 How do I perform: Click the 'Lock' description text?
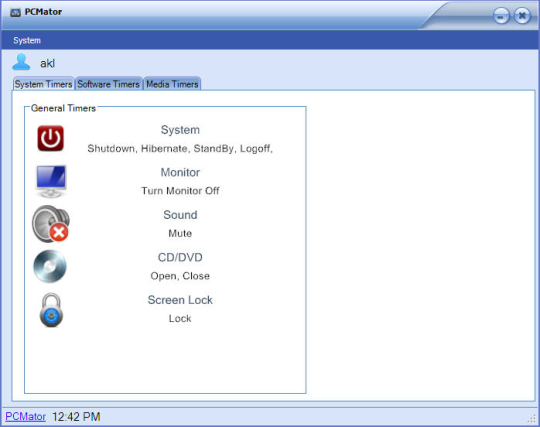click(180, 319)
